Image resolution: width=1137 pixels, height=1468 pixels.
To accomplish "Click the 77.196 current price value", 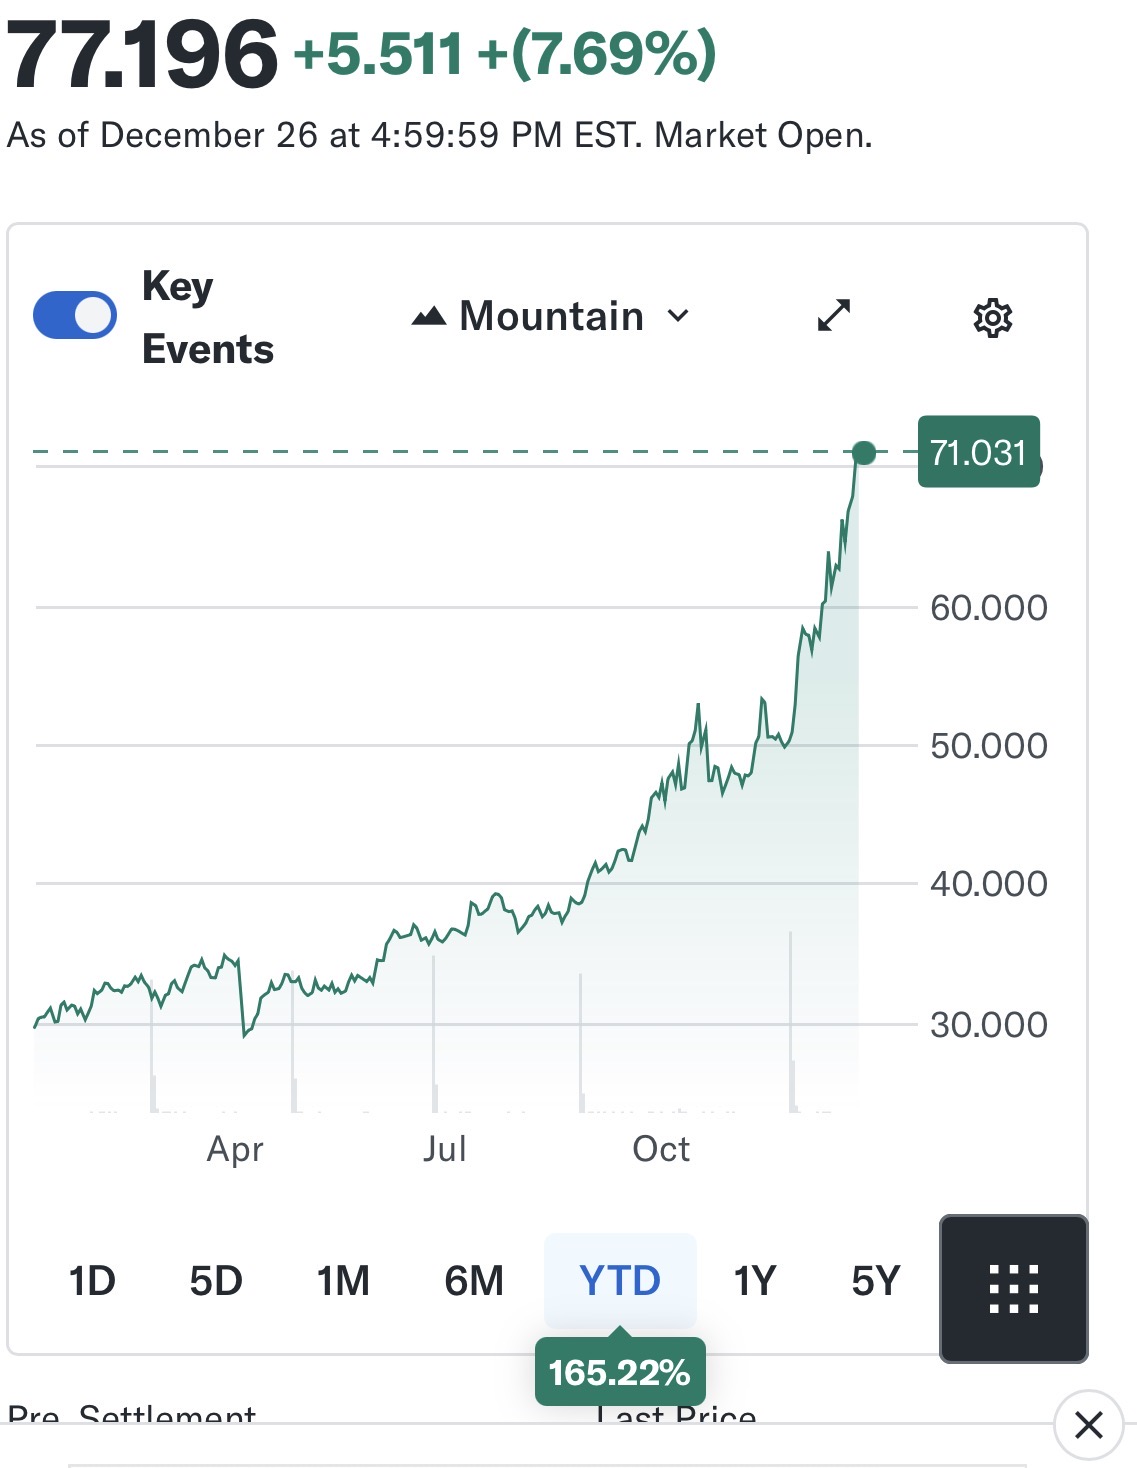I will click(142, 54).
